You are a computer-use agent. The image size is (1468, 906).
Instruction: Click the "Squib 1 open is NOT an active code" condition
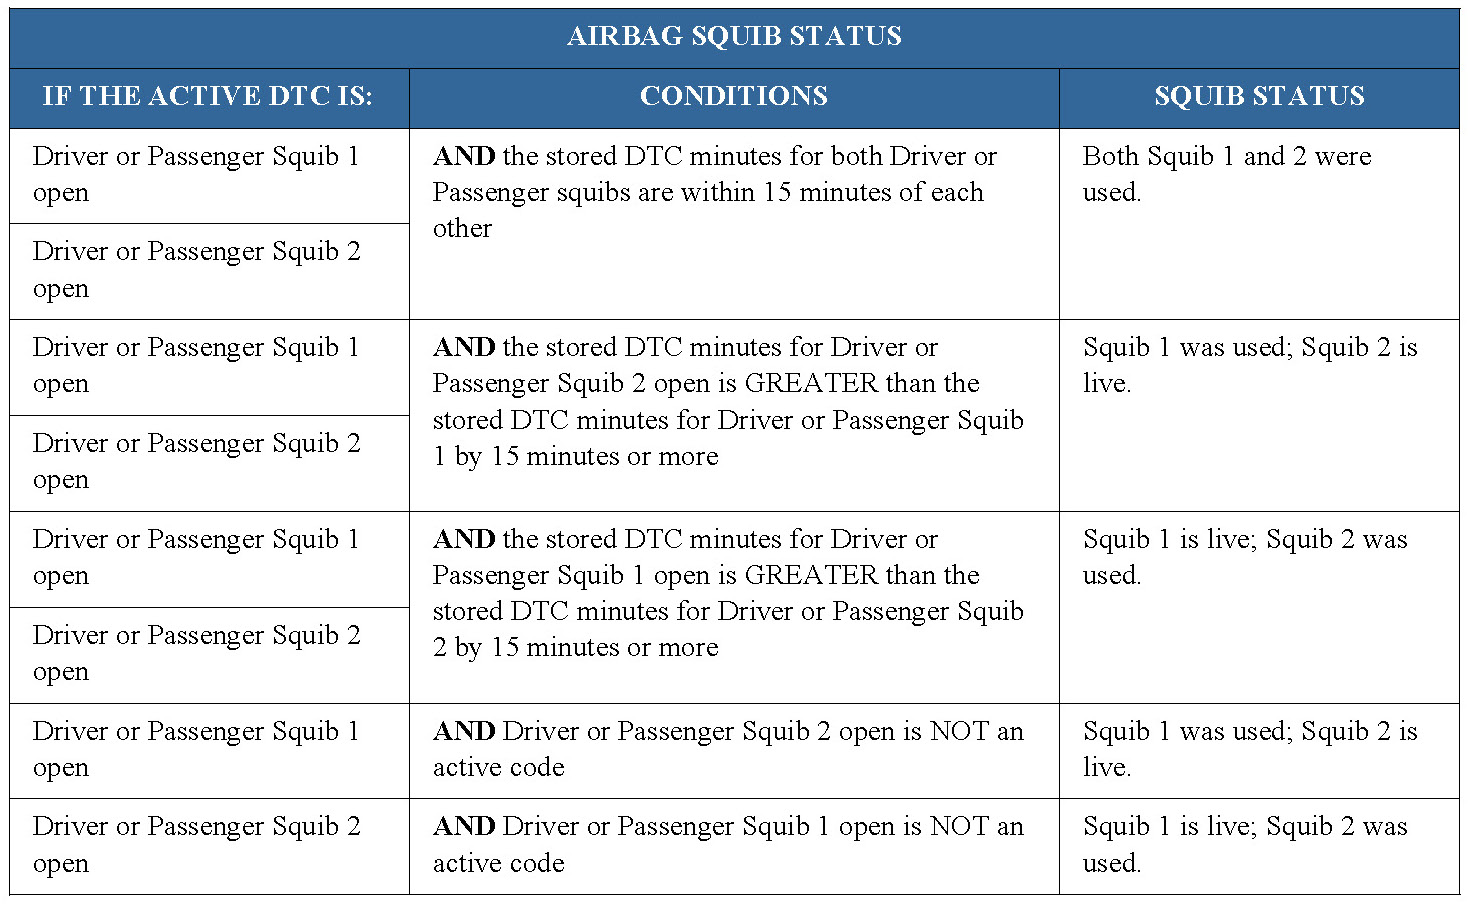coord(728,845)
